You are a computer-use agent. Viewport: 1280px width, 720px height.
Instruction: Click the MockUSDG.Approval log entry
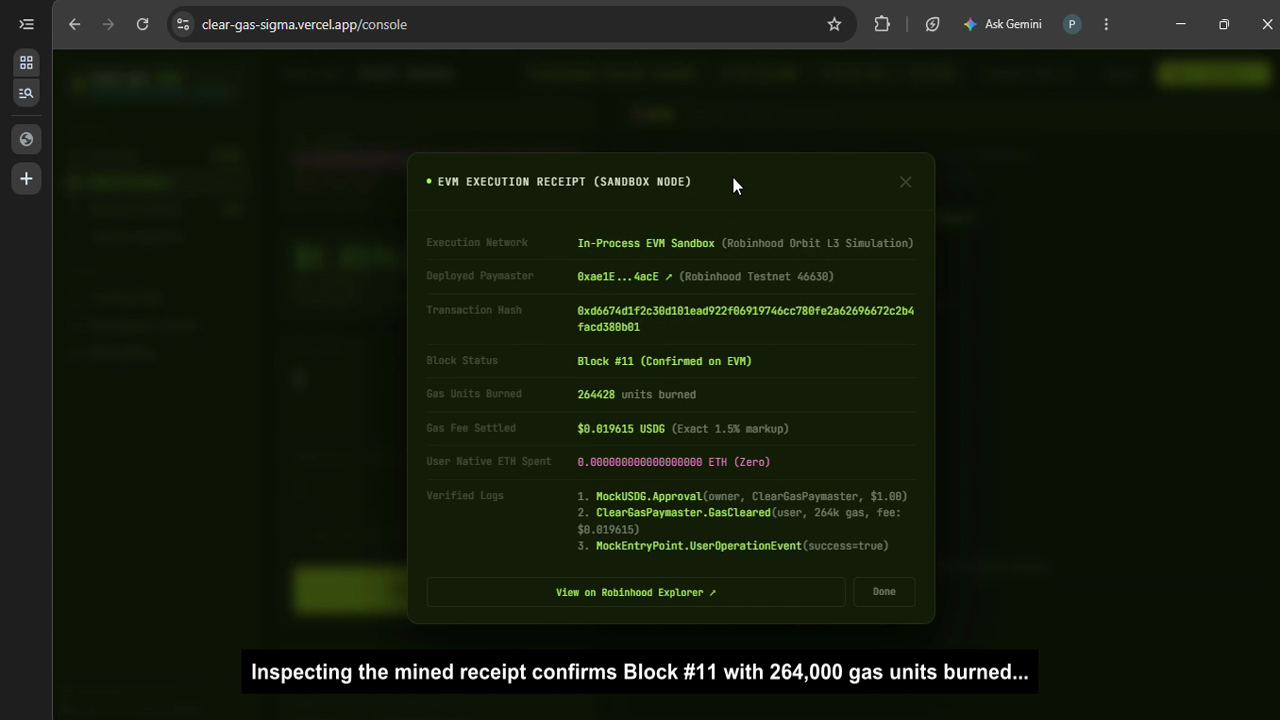point(742,496)
